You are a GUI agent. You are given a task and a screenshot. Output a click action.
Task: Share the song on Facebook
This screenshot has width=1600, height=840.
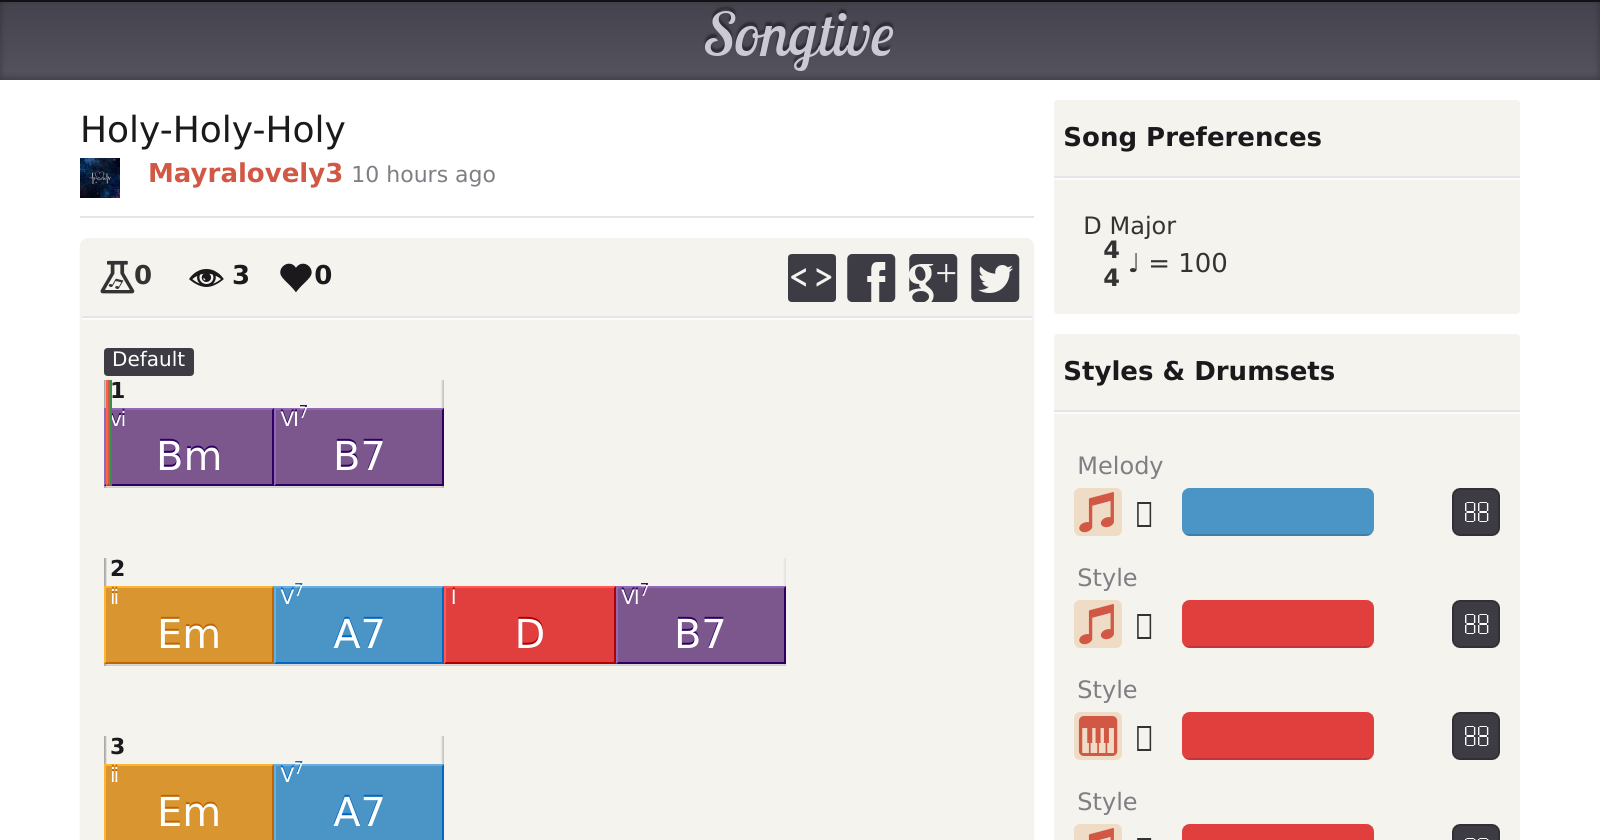pos(871,278)
